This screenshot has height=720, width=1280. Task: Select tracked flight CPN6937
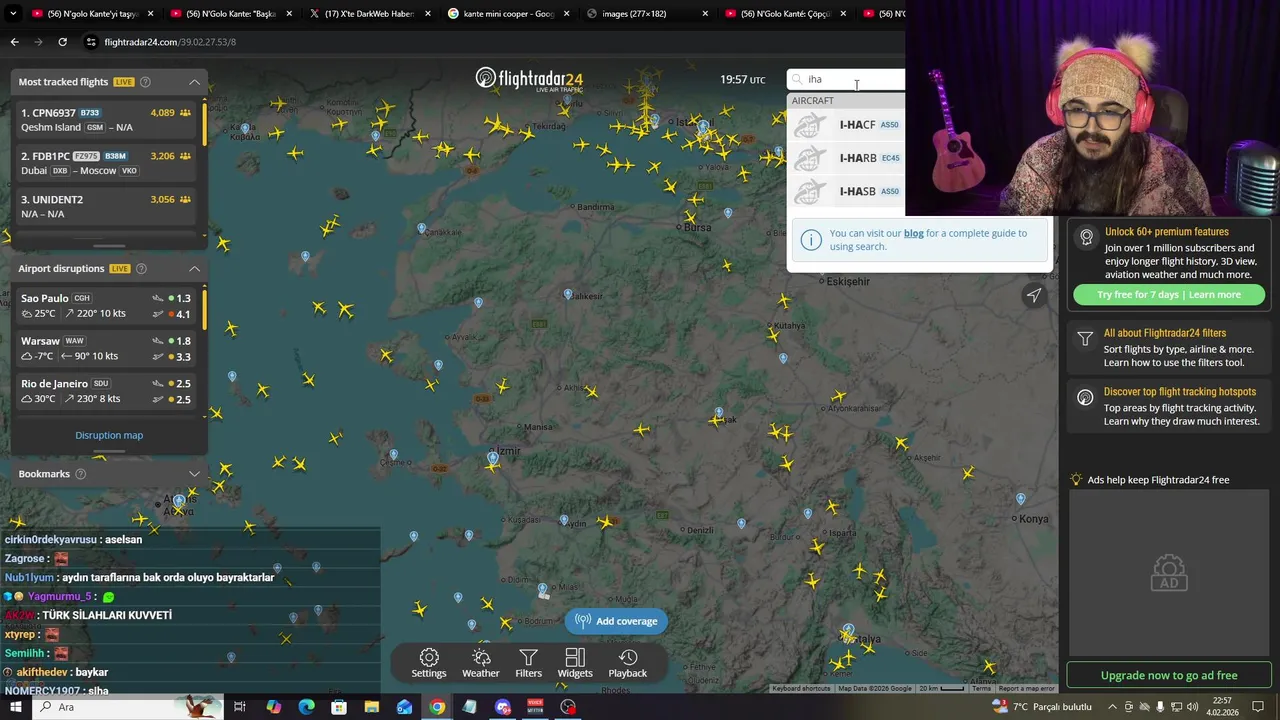tap(107, 120)
